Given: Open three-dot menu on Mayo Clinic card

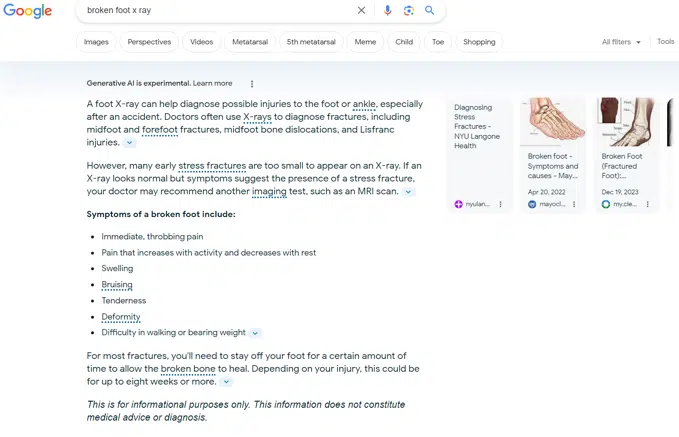Looking at the screenshot, I should pos(574,204).
